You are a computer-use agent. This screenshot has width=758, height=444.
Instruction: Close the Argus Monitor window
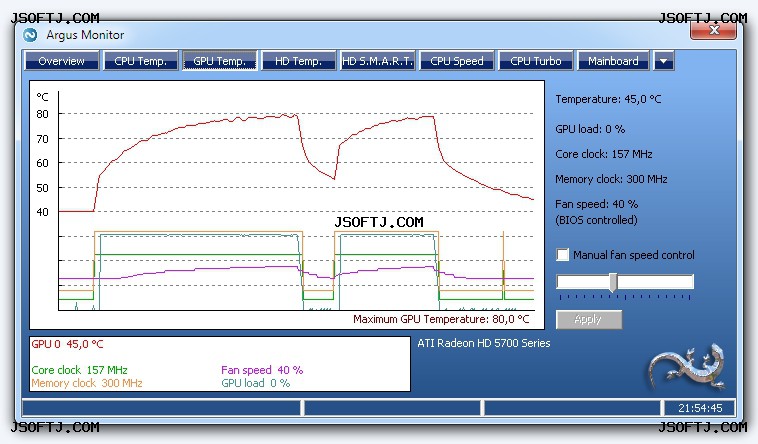pyautogui.click(x=714, y=30)
